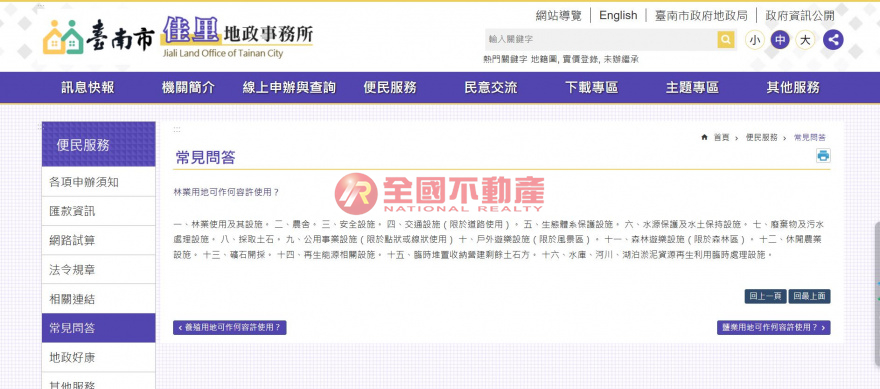880x389 pixels.
Task: Open 主題專區 navigation menu
Action: click(x=693, y=88)
